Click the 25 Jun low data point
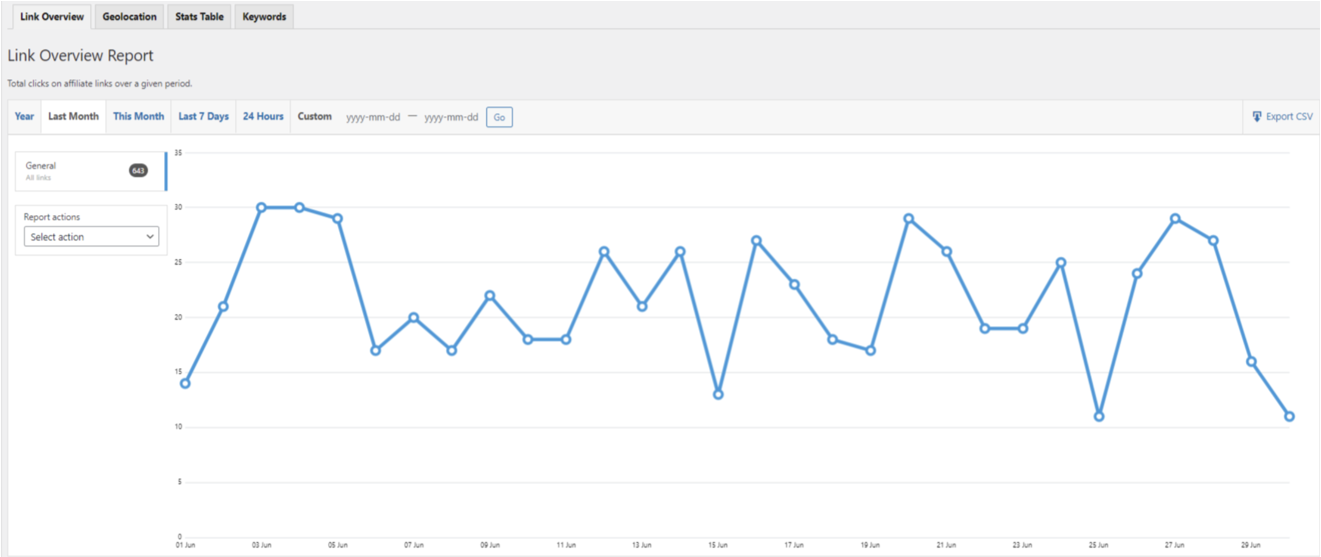This screenshot has width=1321, height=557. 1099,416
